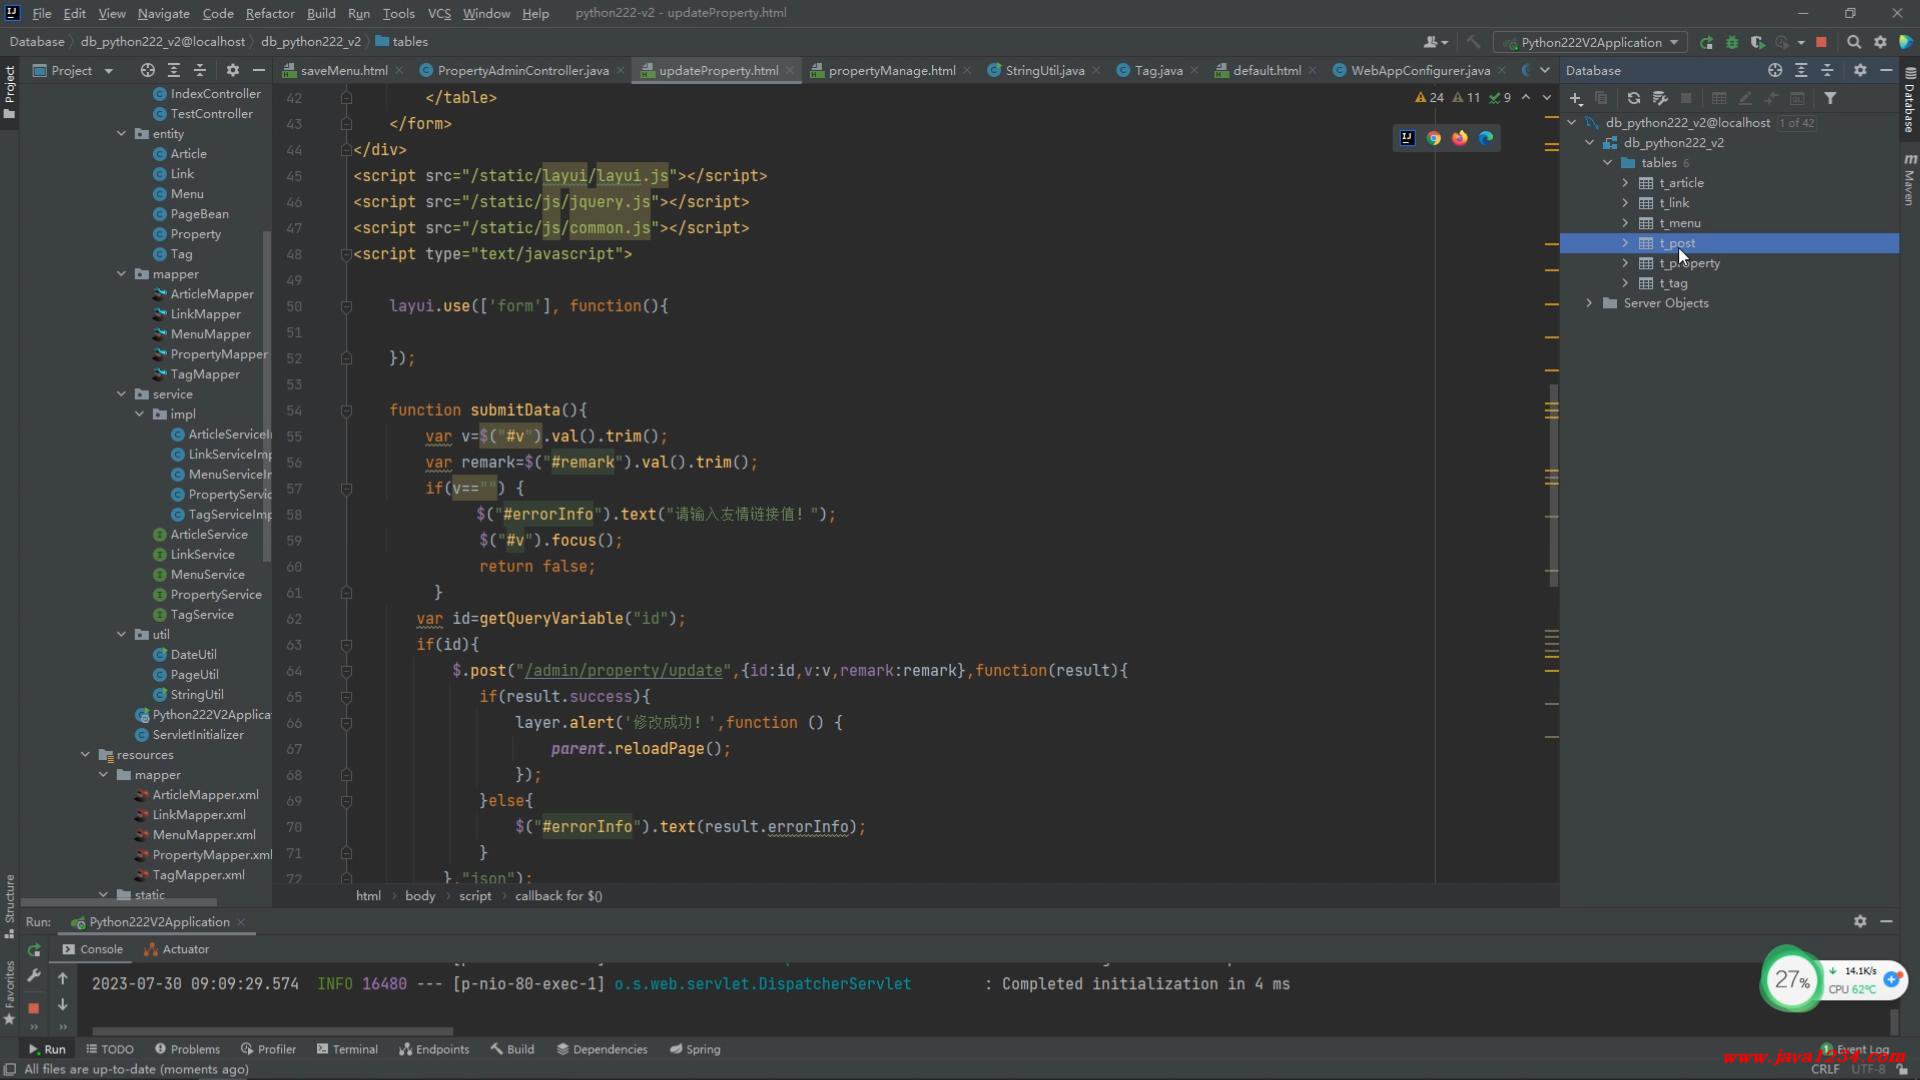The width and height of the screenshot is (1920, 1080).
Task: Preview the page in Chrome browser
Action: click(x=1433, y=138)
